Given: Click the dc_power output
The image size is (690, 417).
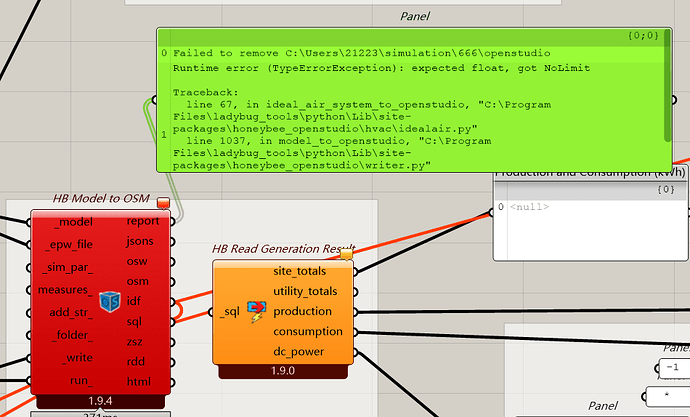Looking at the screenshot, I should [x=314, y=351].
